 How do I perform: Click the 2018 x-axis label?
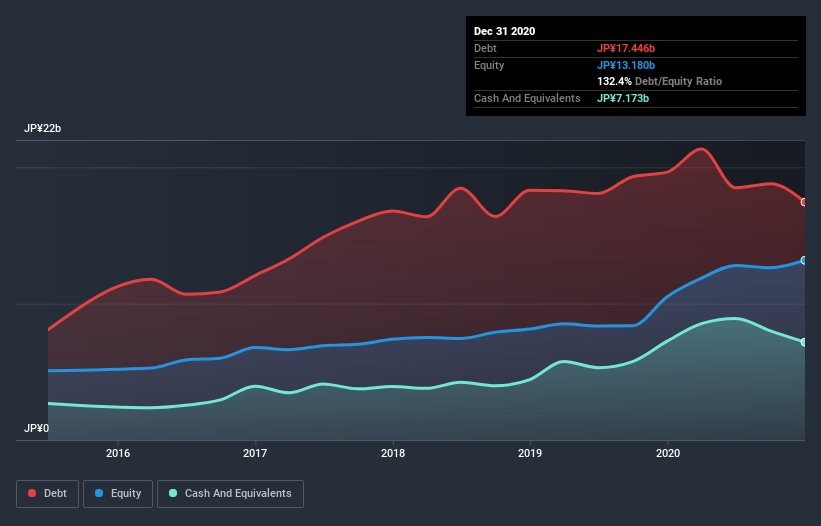pyautogui.click(x=393, y=453)
